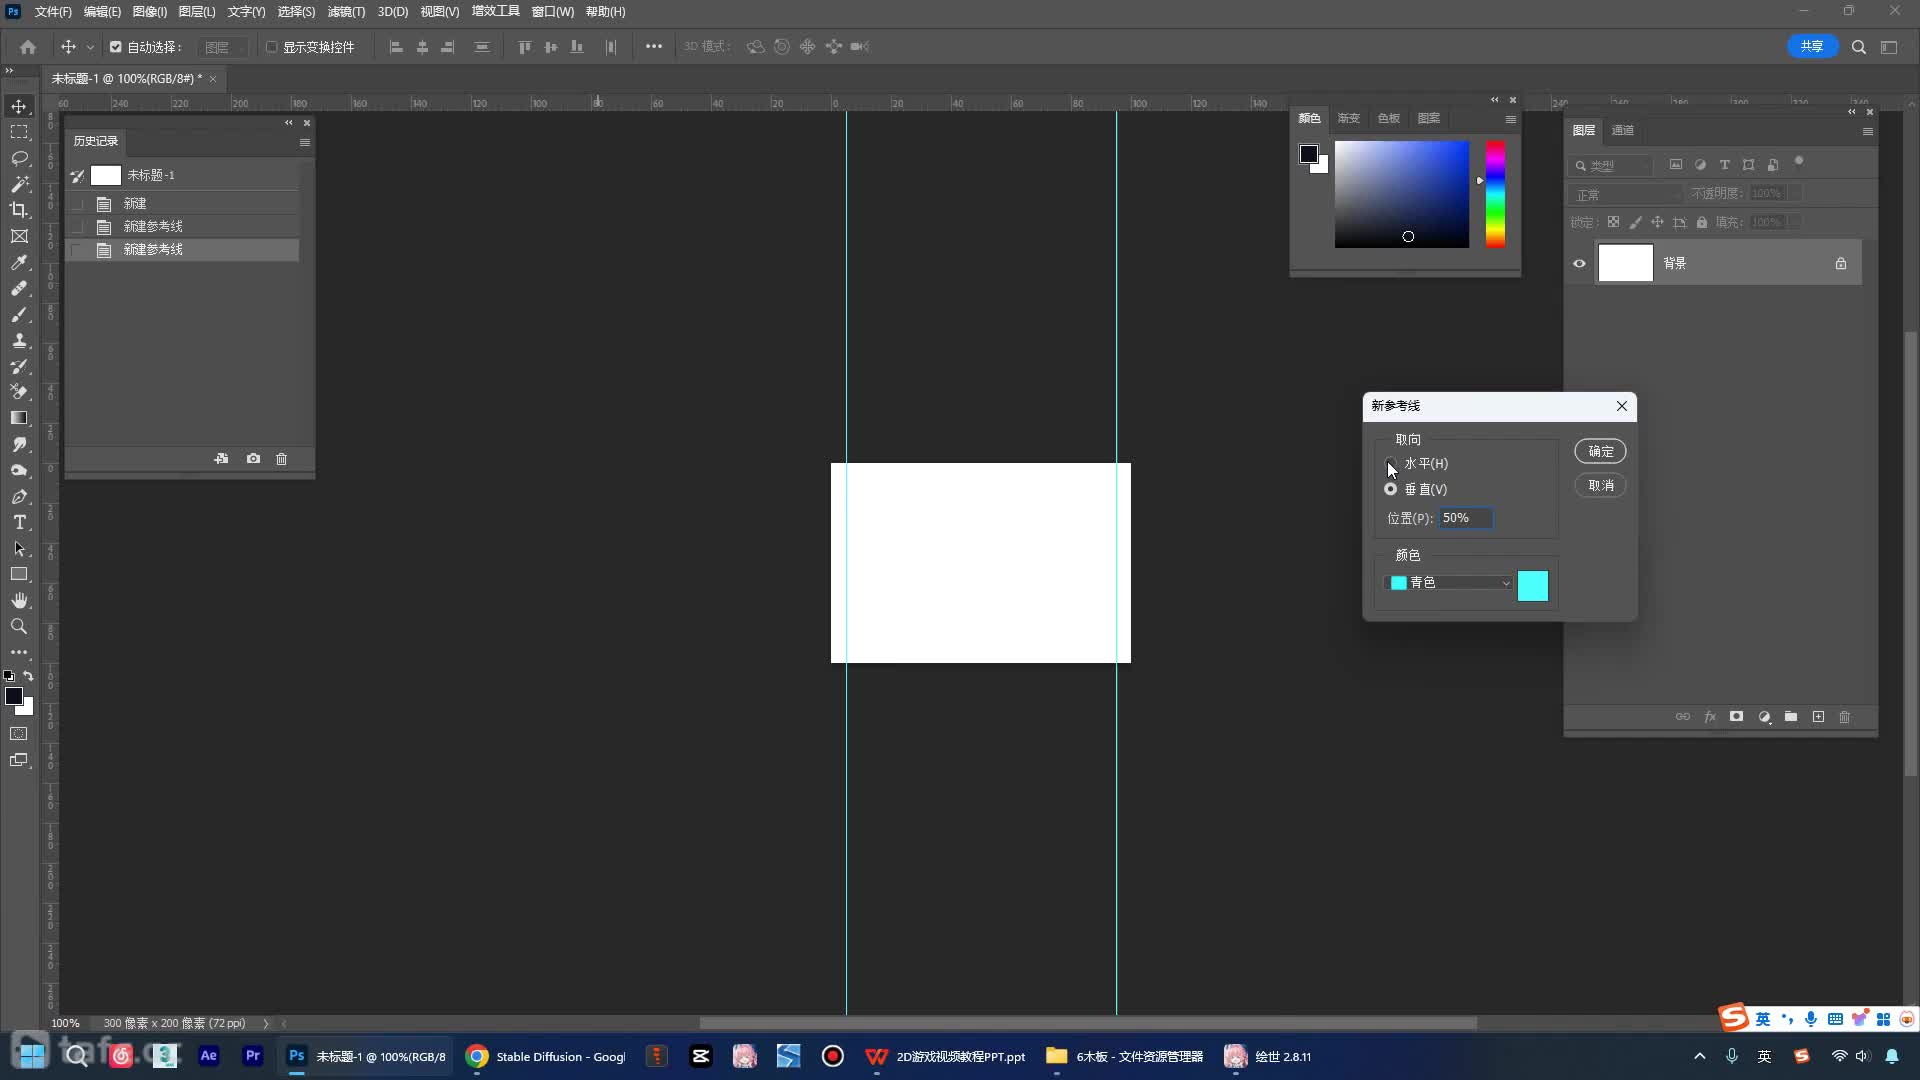Open the layer blend mode 正常 dropdown
Image resolution: width=1920 pixels, height=1080 pixels.
[1627, 194]
